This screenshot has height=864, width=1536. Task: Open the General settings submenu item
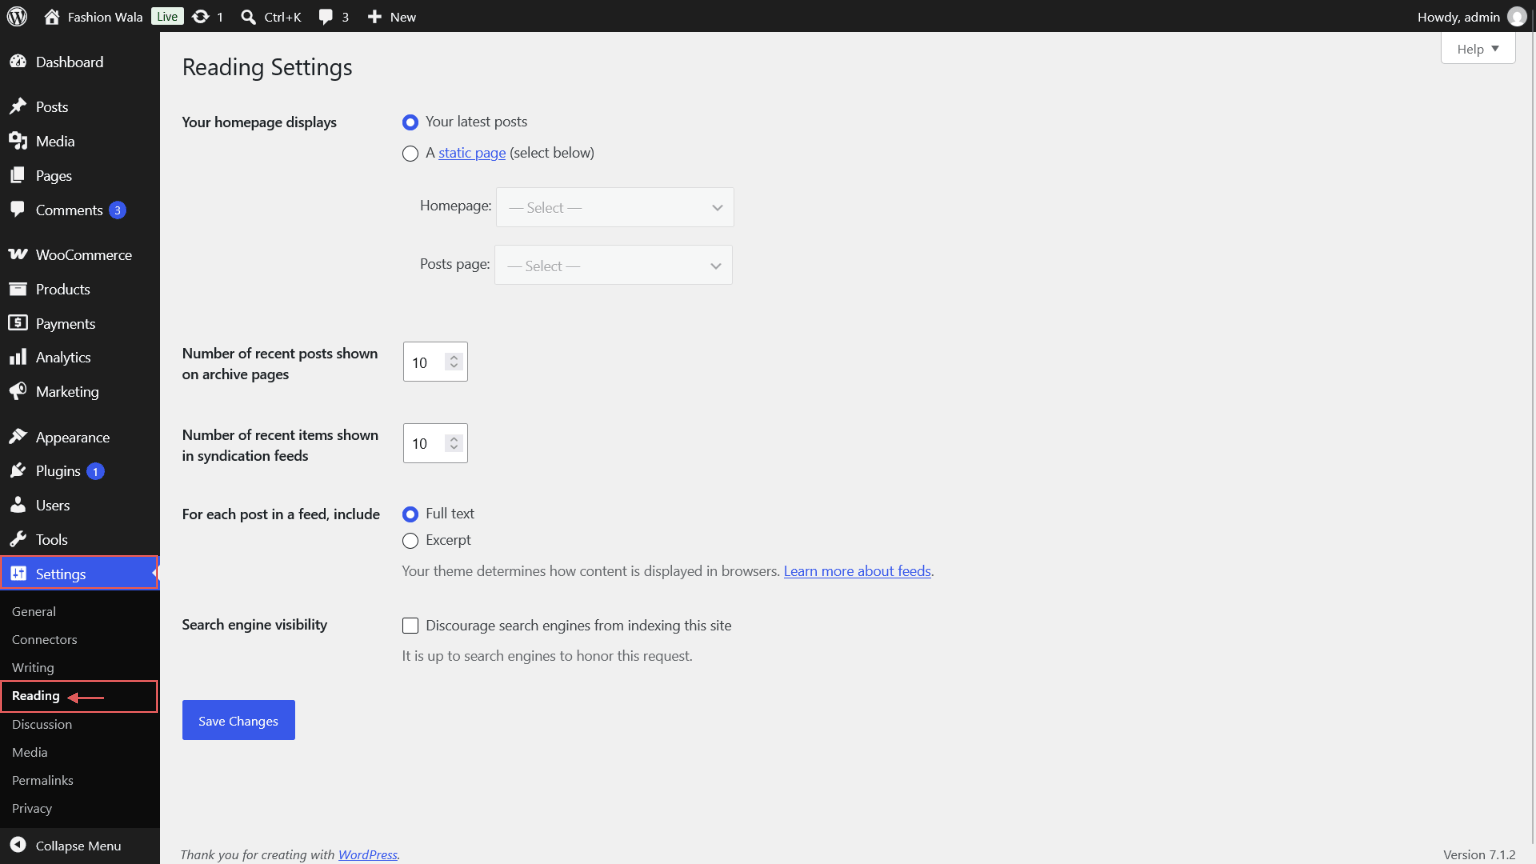tap(34, 611)
